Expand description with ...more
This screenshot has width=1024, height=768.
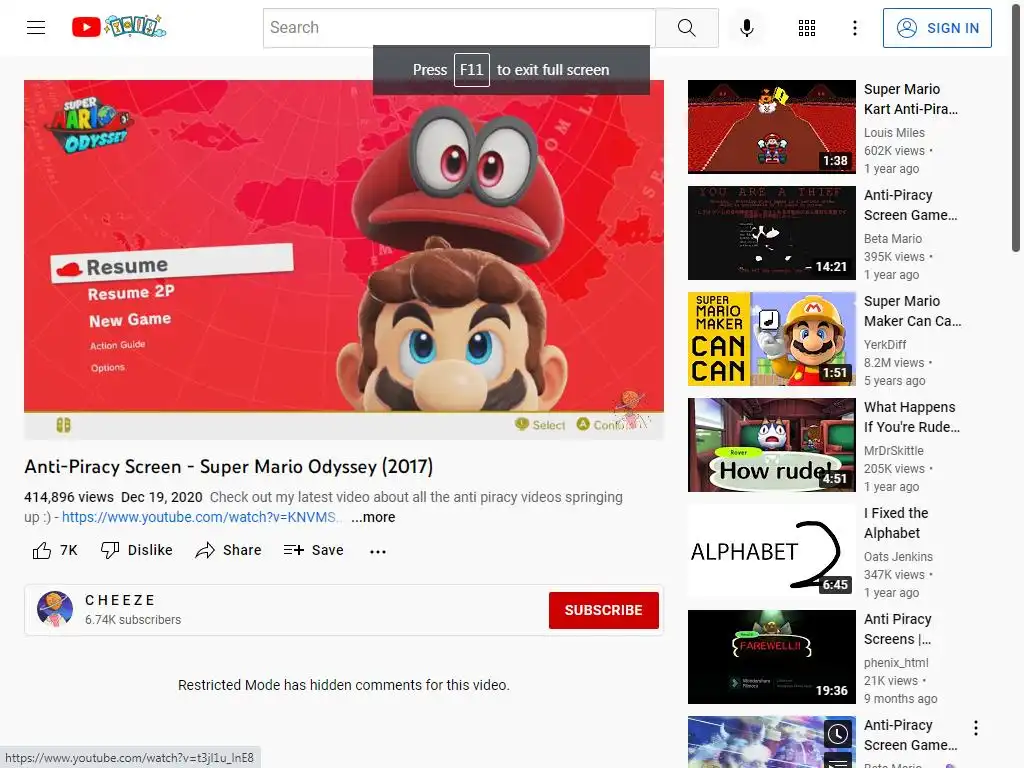click(x=373, y=517)
